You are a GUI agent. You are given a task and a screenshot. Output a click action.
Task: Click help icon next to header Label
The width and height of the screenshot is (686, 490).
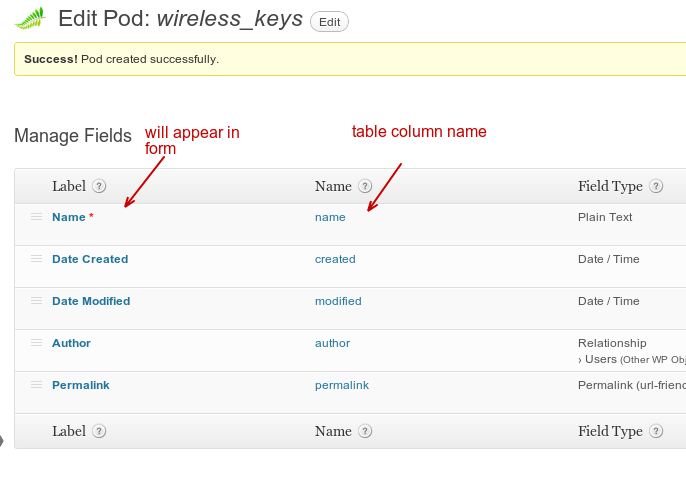(x=99, y=186)
